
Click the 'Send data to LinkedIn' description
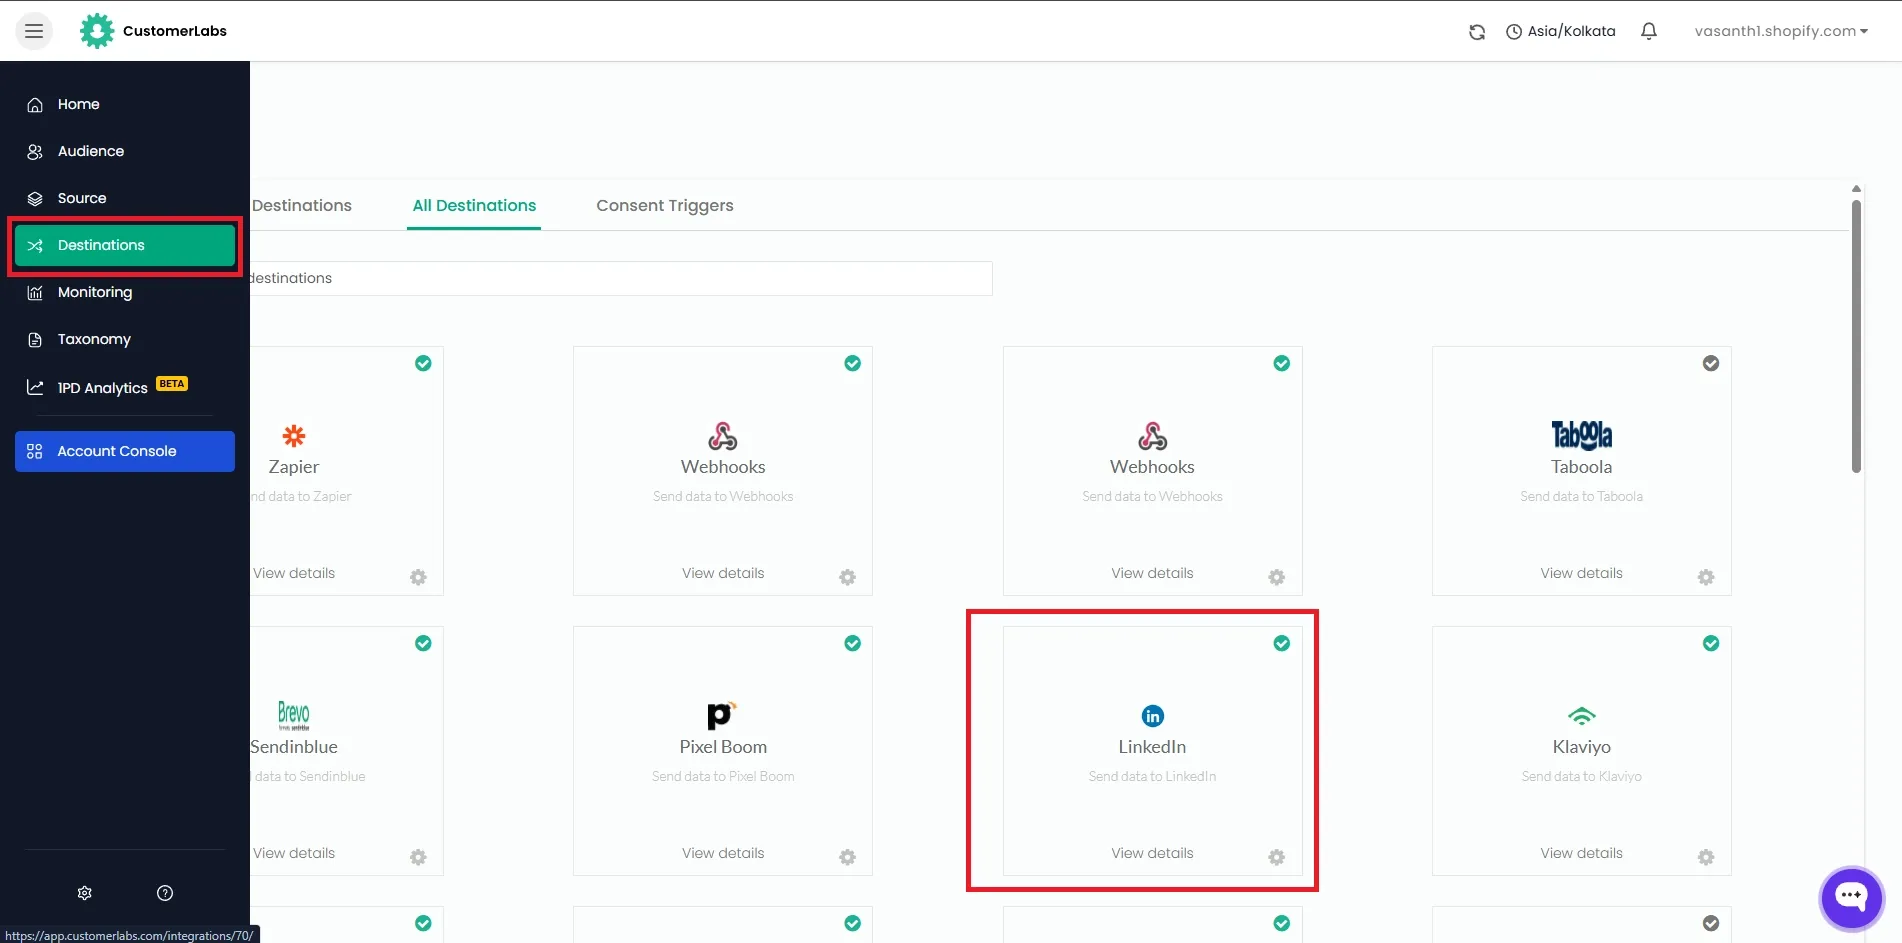(x=1152, y=776)
